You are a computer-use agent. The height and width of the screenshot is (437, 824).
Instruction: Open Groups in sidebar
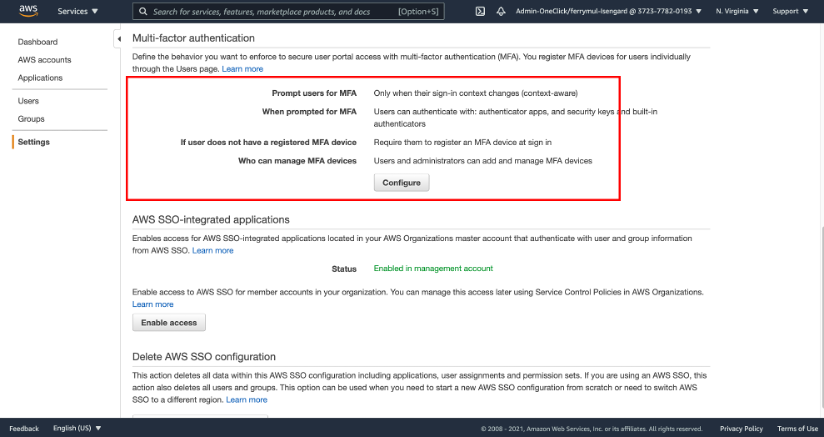click(31, 119)
